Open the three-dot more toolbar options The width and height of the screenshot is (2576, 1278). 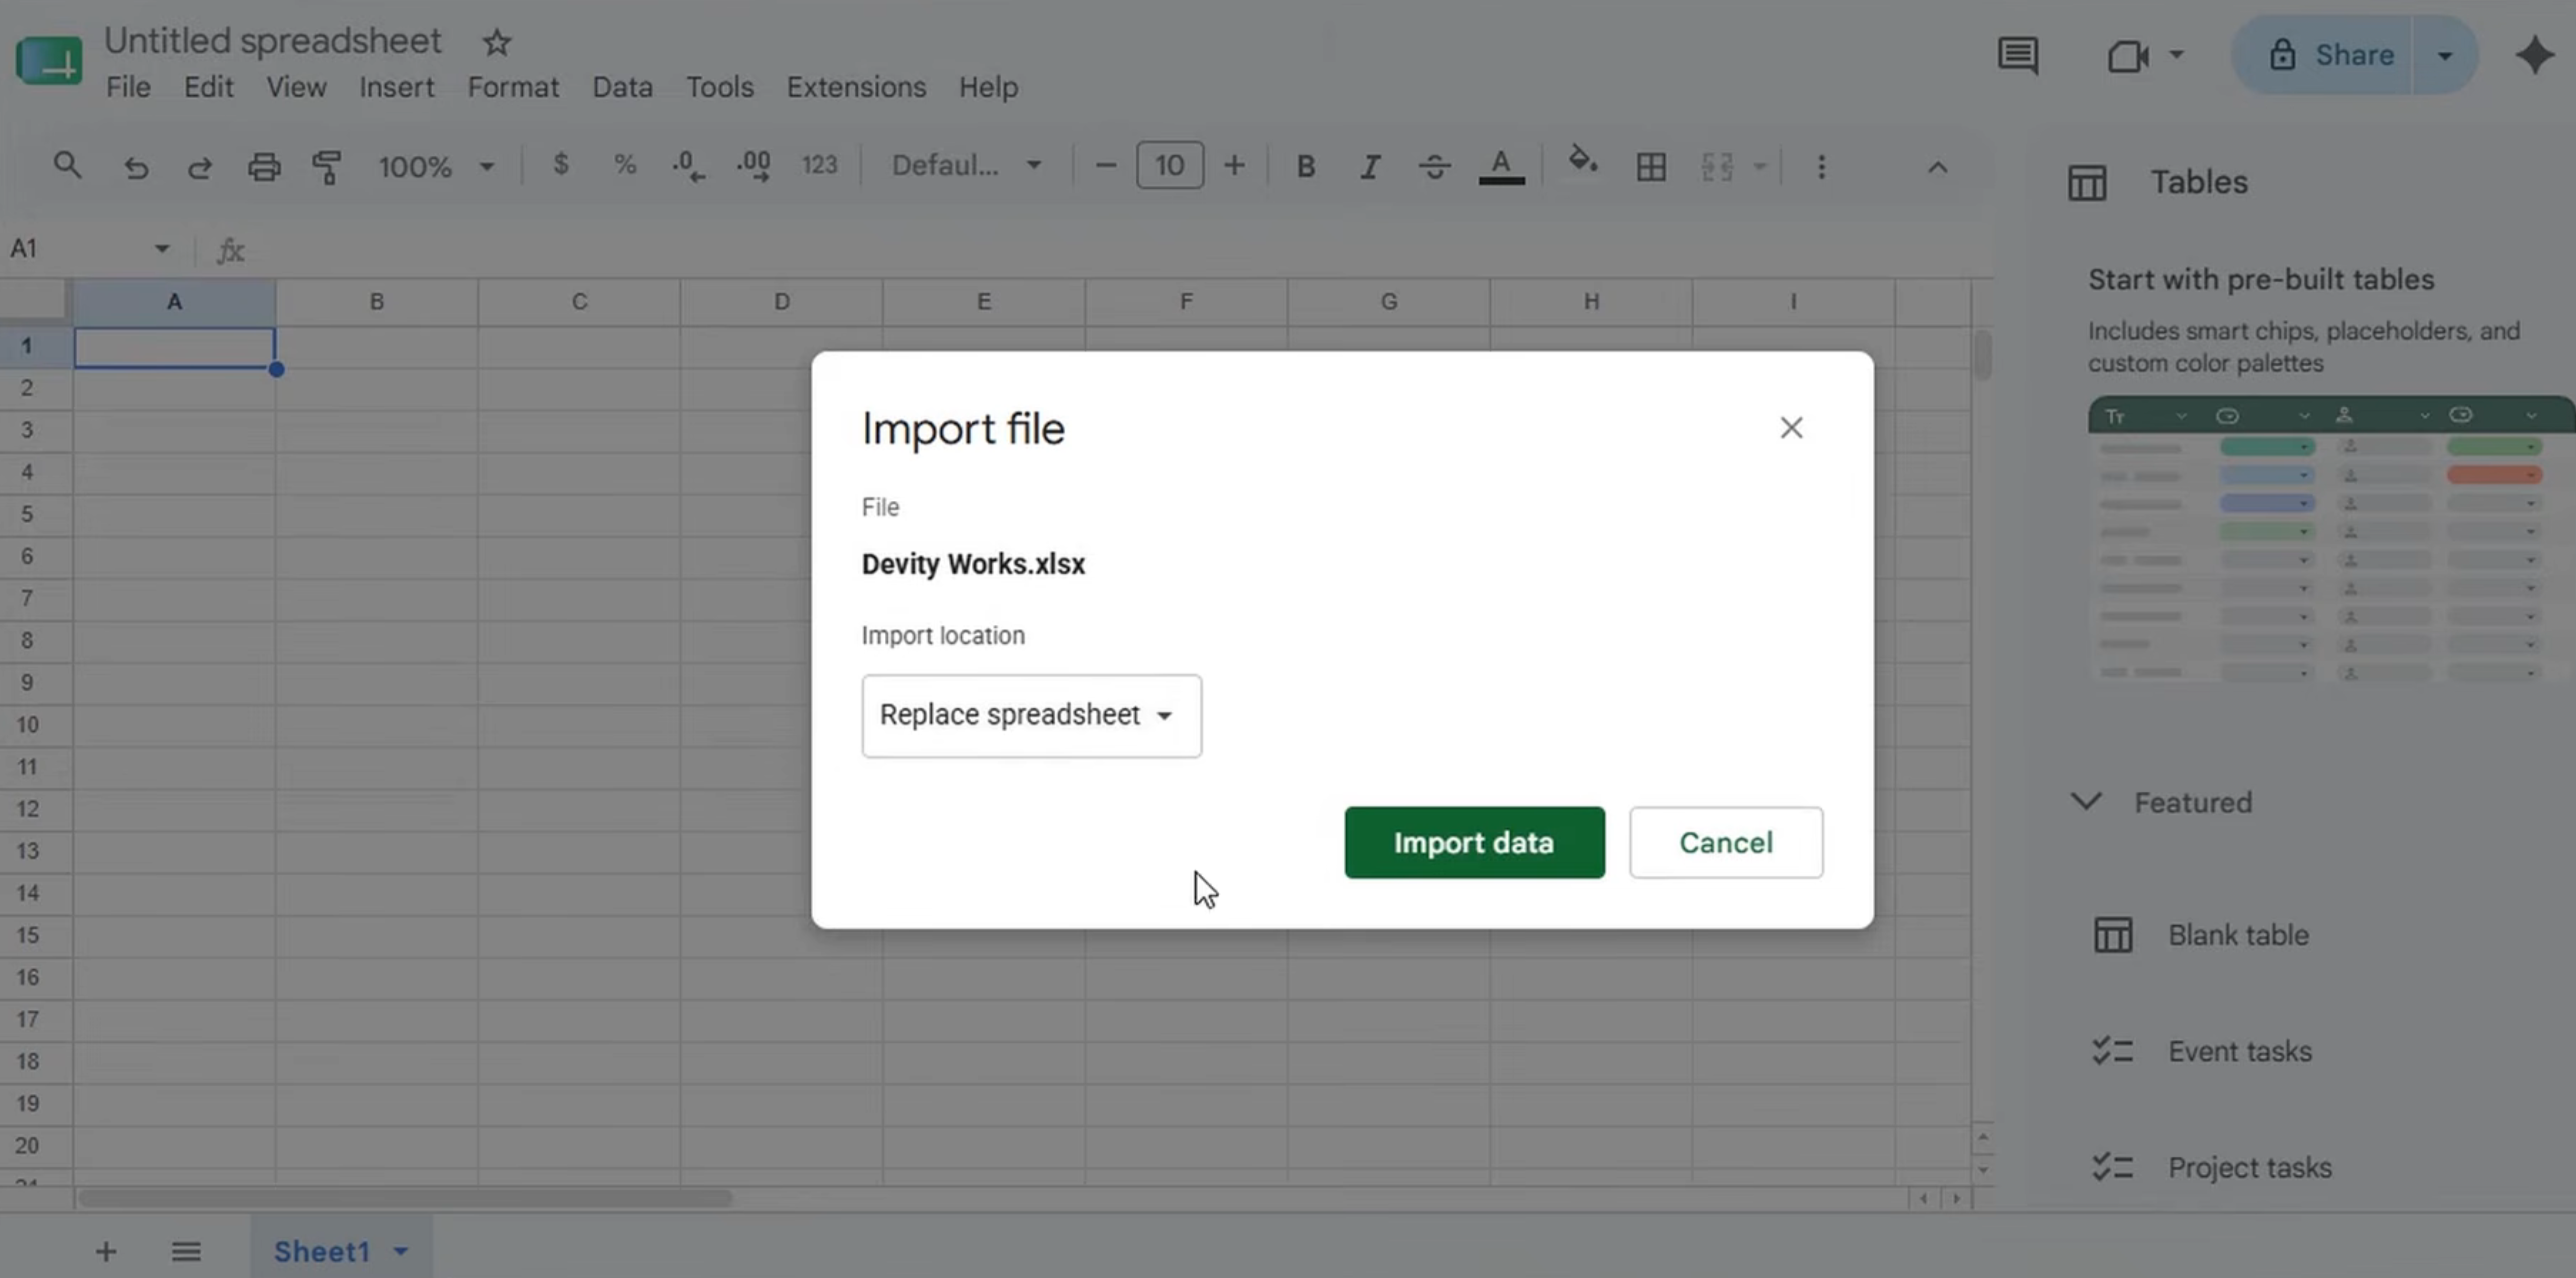tap(1821, 166)
